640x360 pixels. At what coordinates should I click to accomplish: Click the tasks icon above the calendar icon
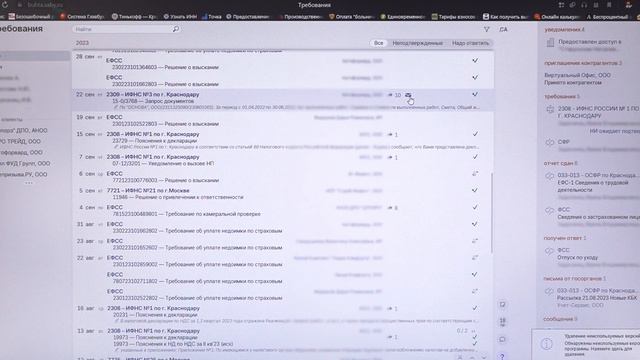pyautogui.click(x=502, y=304)
